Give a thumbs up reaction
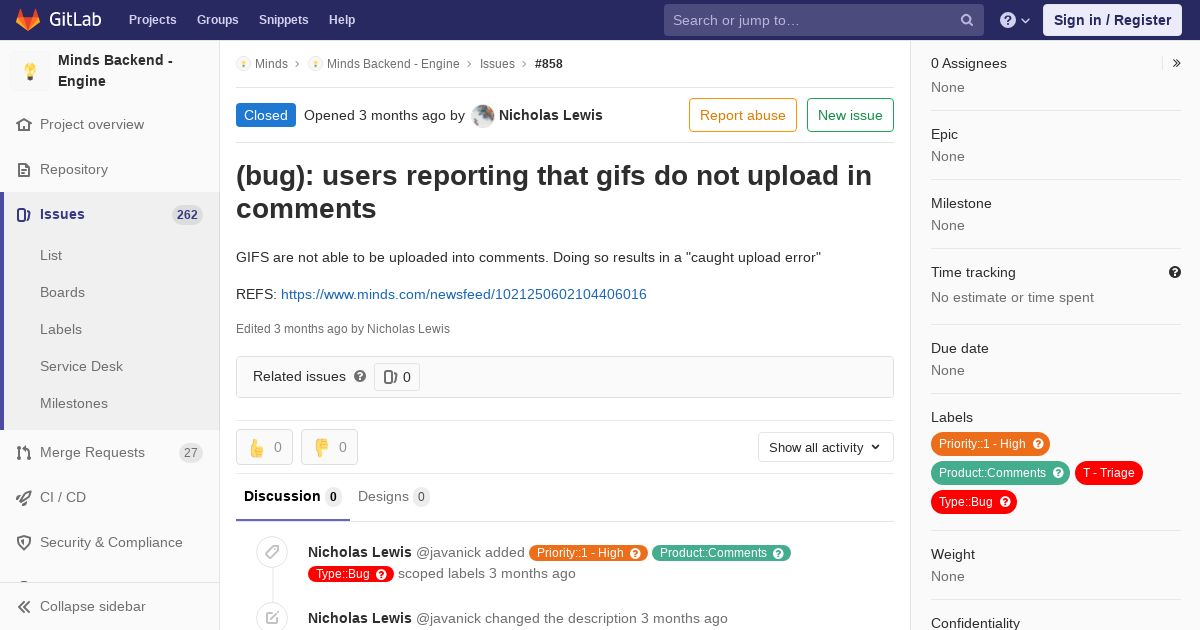 [264, 447]
